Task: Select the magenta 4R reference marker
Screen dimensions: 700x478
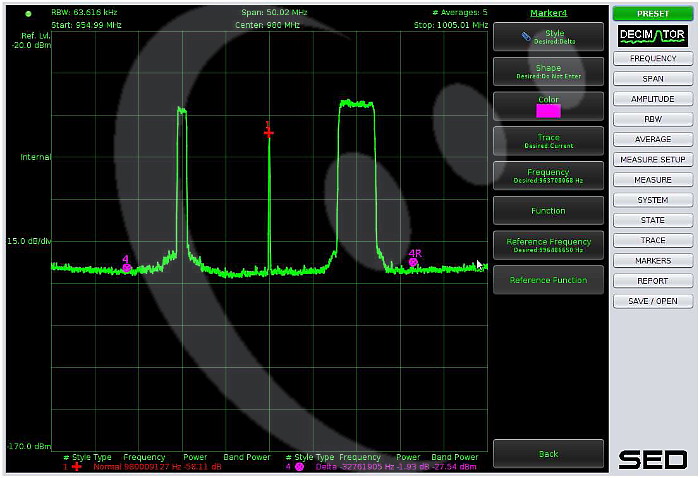Action: (x=413, y=262)
